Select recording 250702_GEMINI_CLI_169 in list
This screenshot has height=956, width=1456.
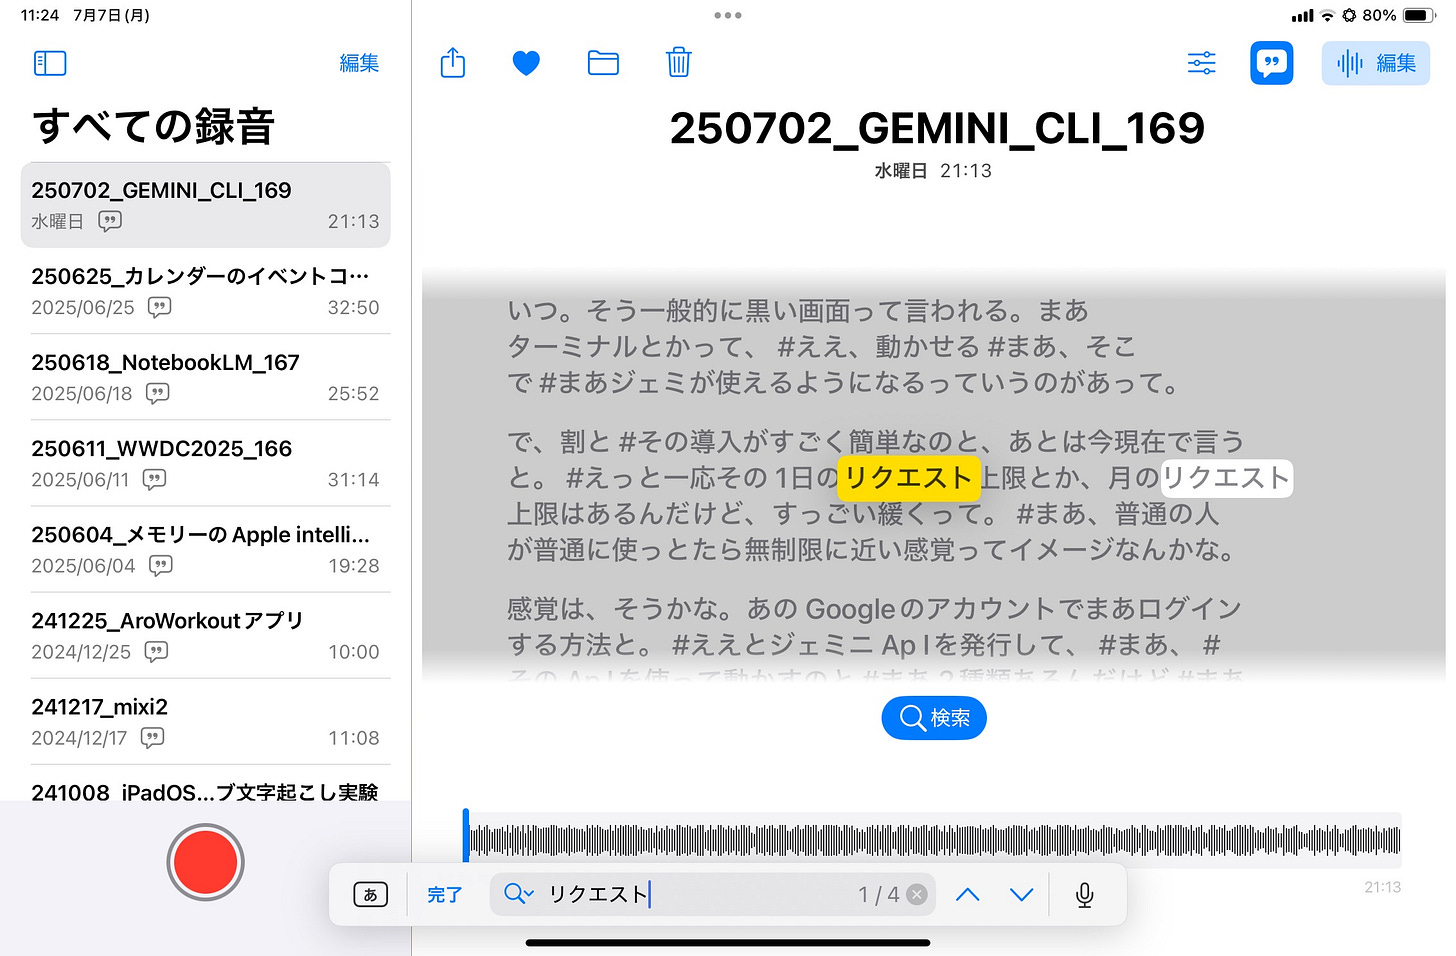click(x=205, y=205)
